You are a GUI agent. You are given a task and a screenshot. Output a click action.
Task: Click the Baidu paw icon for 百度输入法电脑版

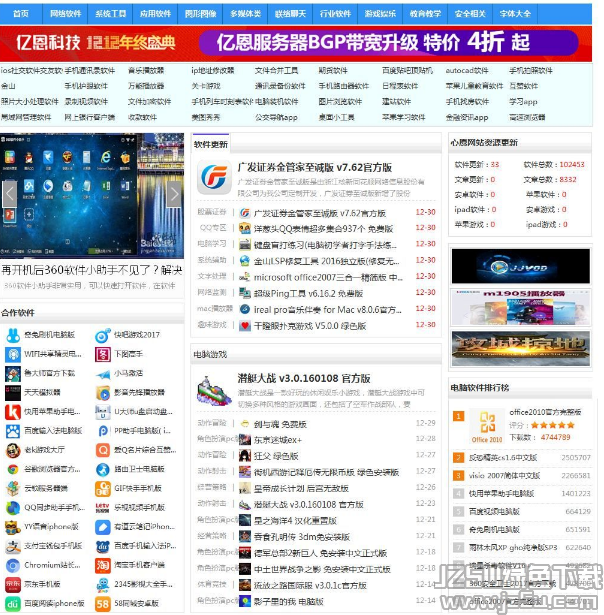[x=13, y=431]
